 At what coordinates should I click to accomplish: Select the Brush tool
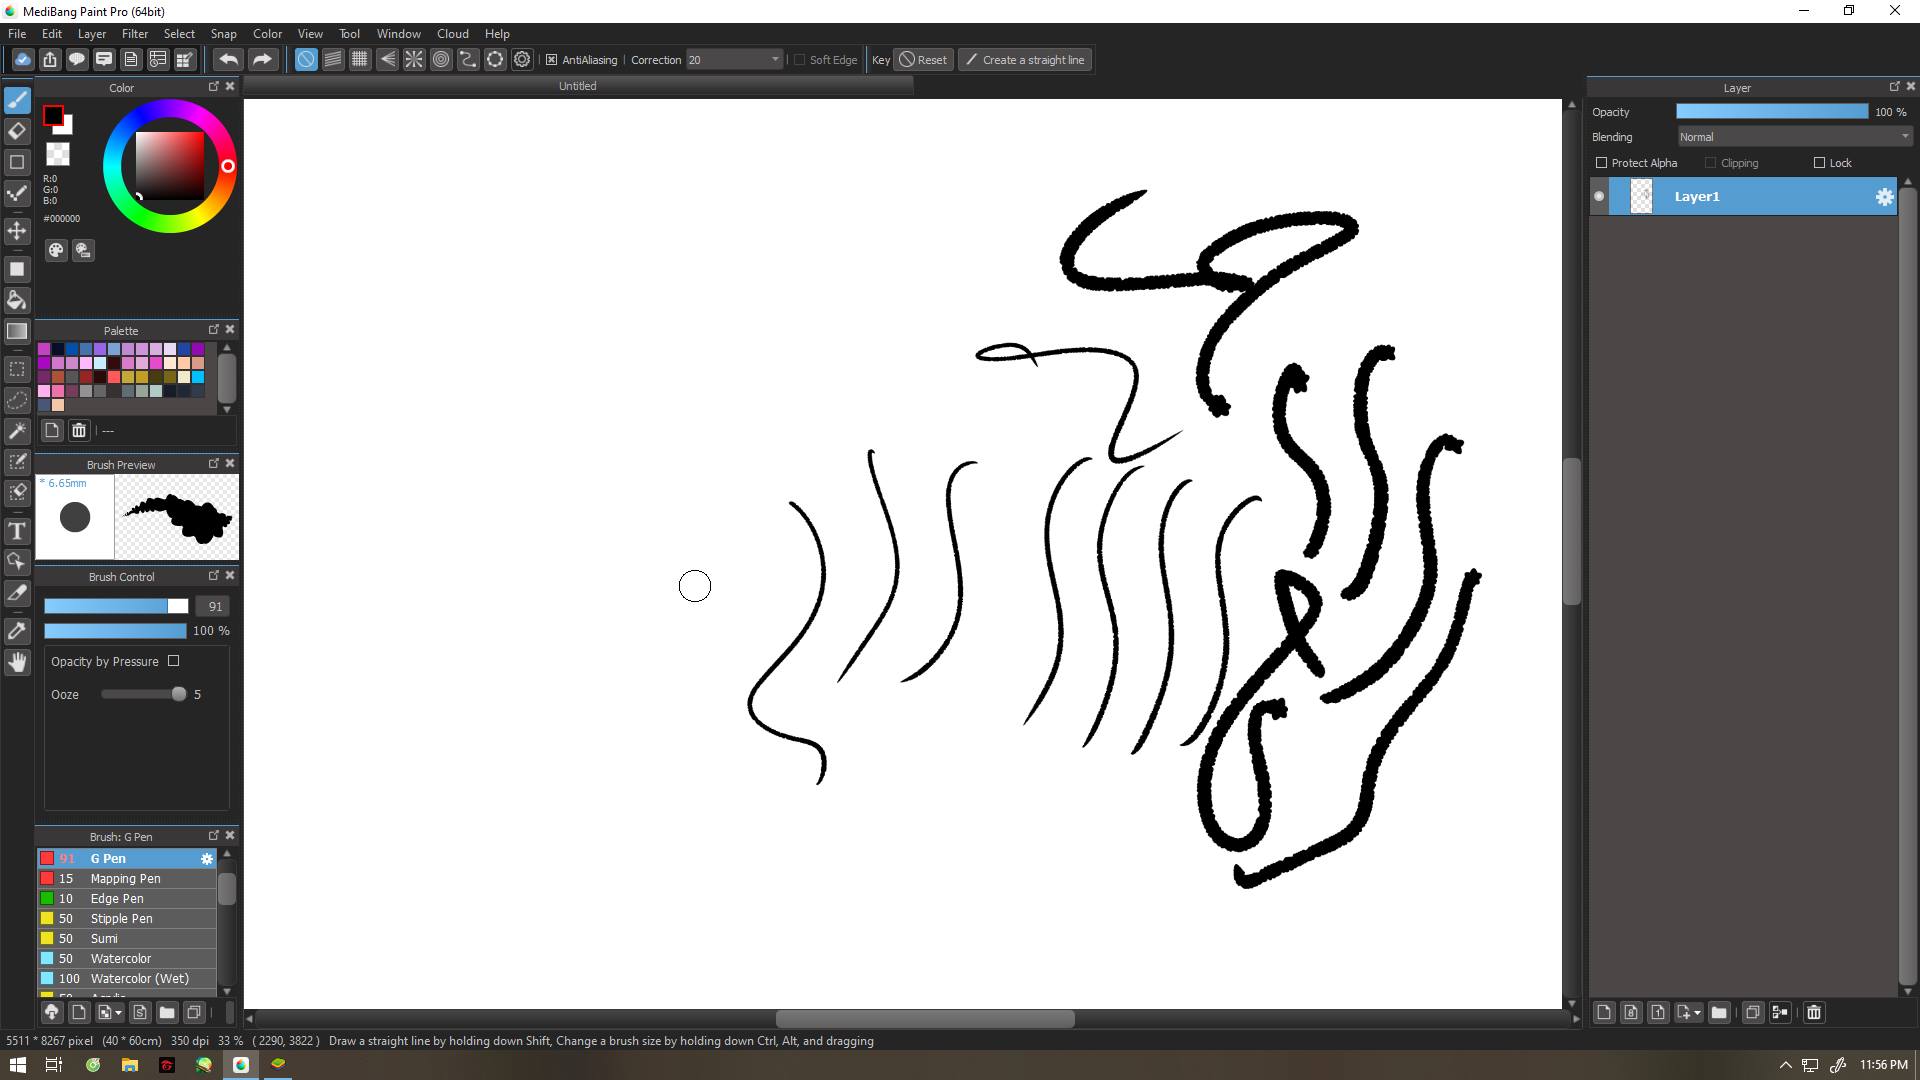pos(17,100)
